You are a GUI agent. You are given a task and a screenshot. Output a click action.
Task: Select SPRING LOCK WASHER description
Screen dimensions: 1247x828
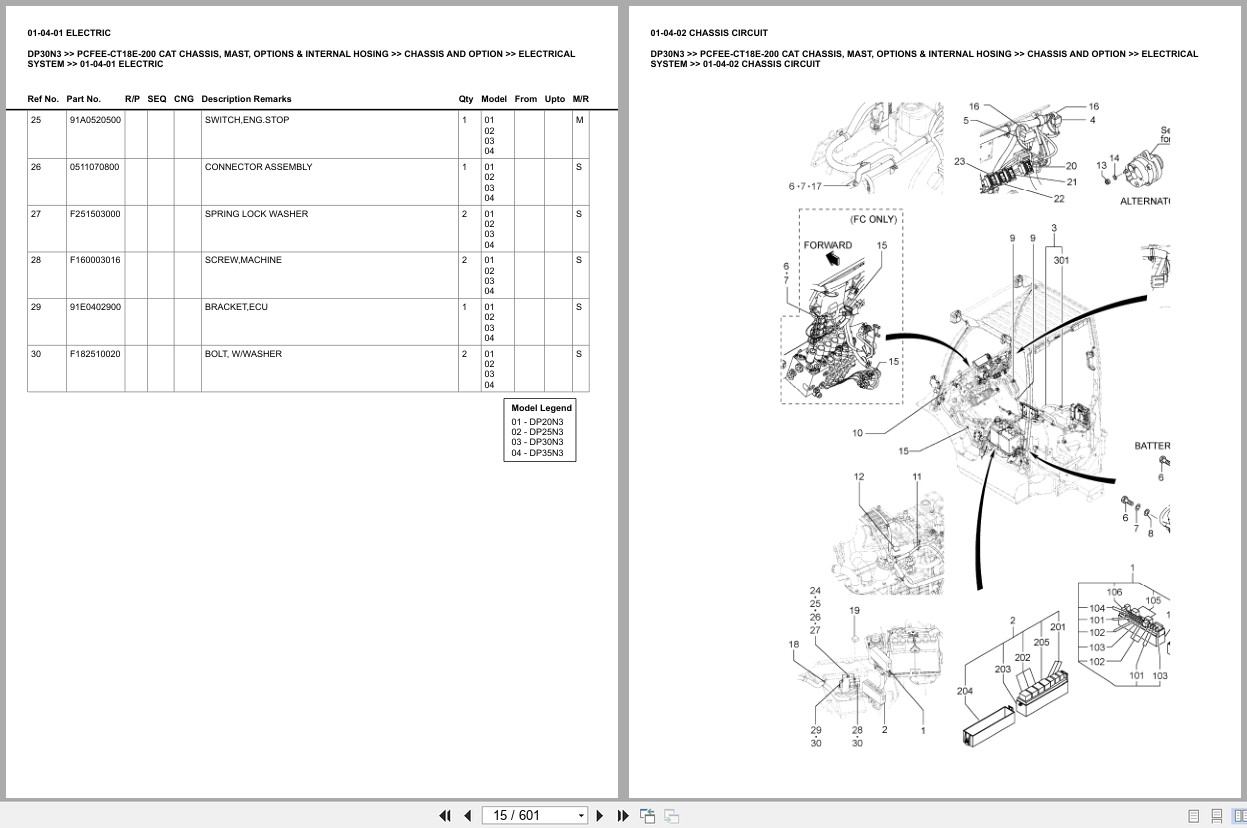coord(256,214)
